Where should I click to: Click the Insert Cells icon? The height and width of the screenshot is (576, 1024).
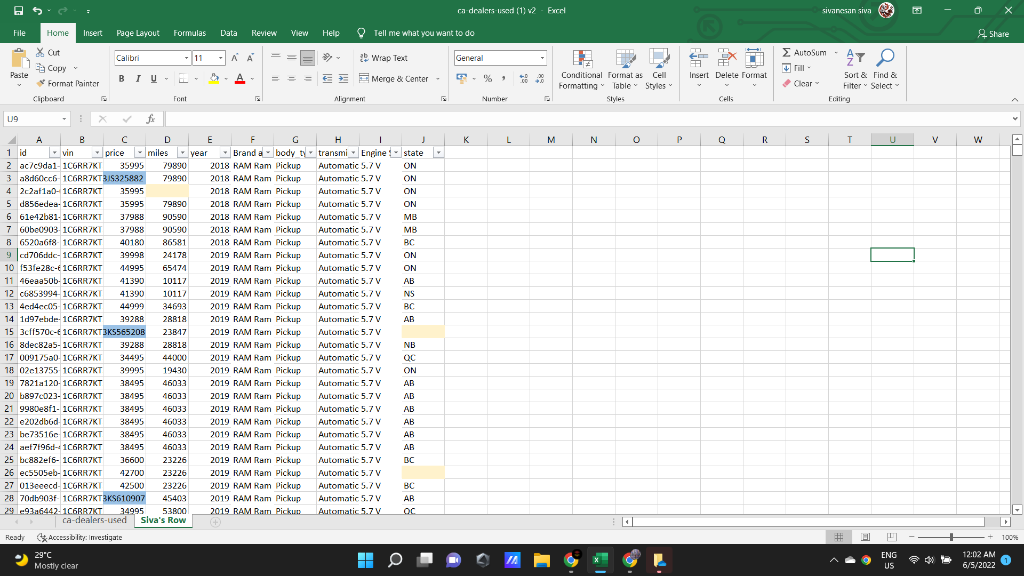point(697,62)
